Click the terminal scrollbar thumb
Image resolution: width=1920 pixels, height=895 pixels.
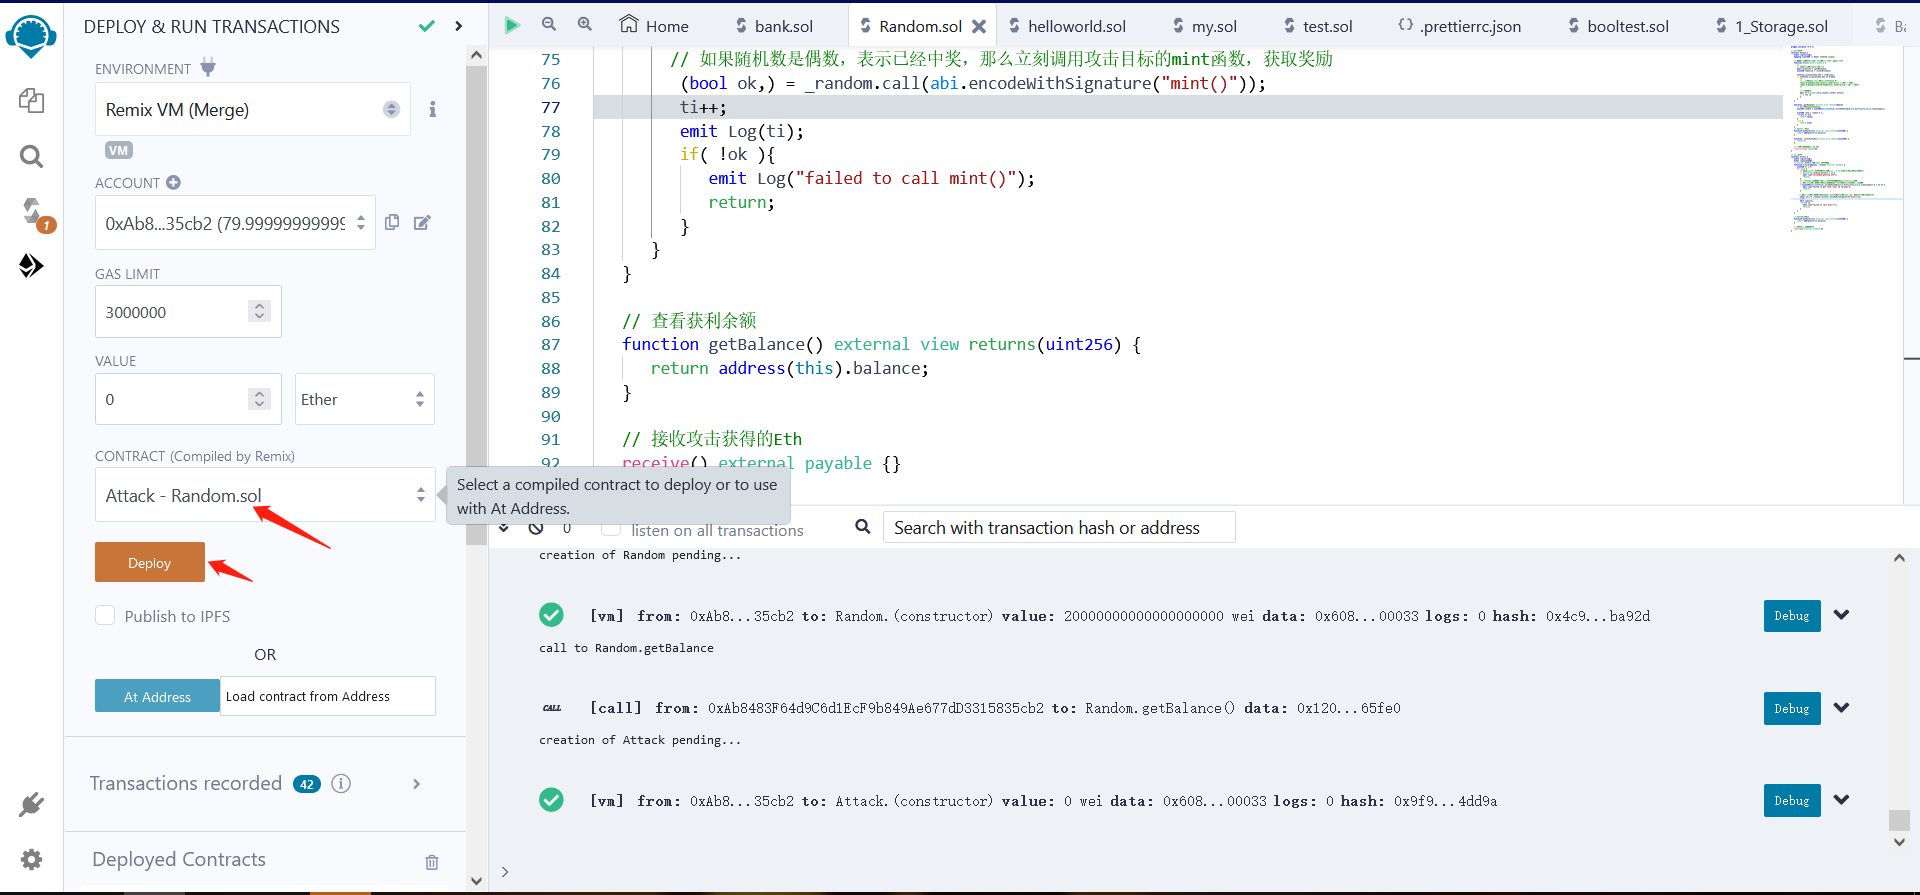1899,820
